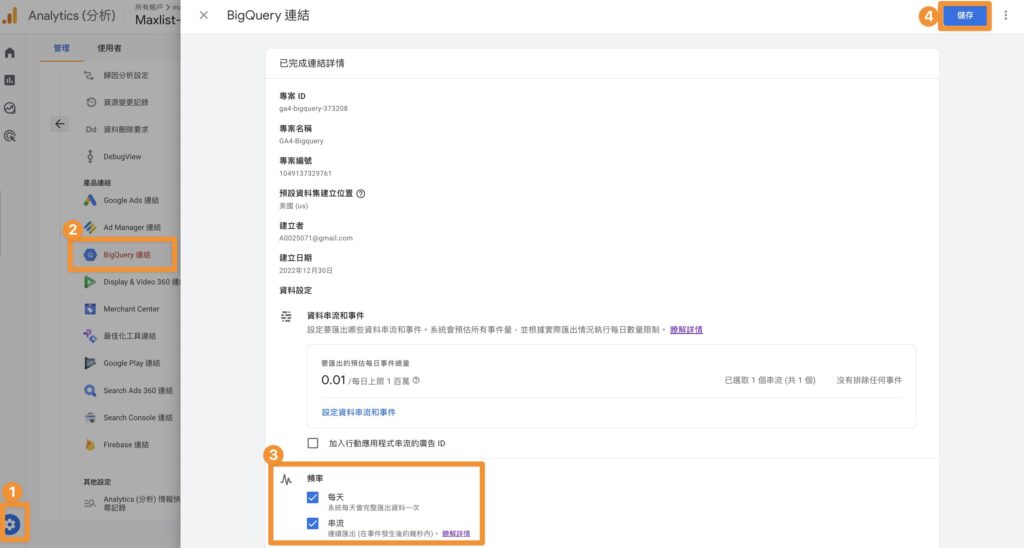Click the Merchant Center label
Screen dimensions: 1024x548
click(x=131, y=309)
